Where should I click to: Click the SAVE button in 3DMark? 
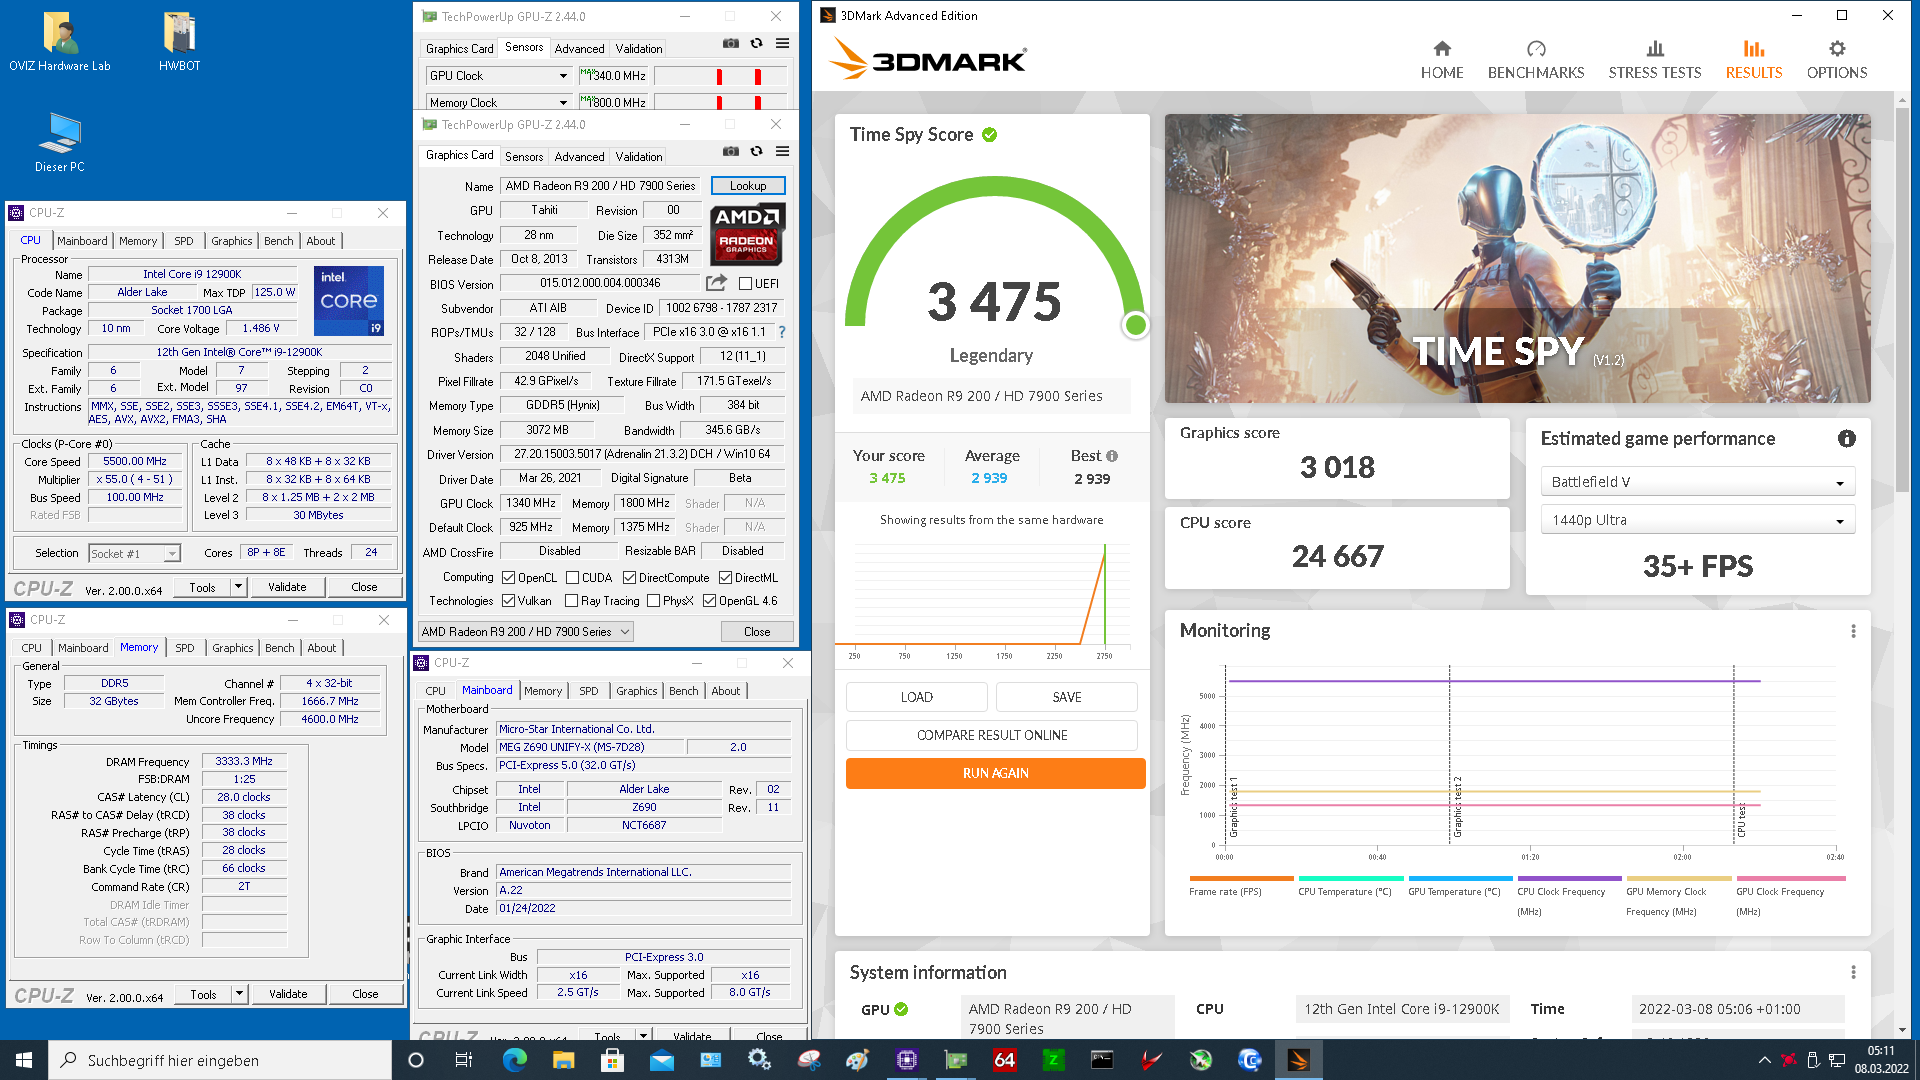1067,697
